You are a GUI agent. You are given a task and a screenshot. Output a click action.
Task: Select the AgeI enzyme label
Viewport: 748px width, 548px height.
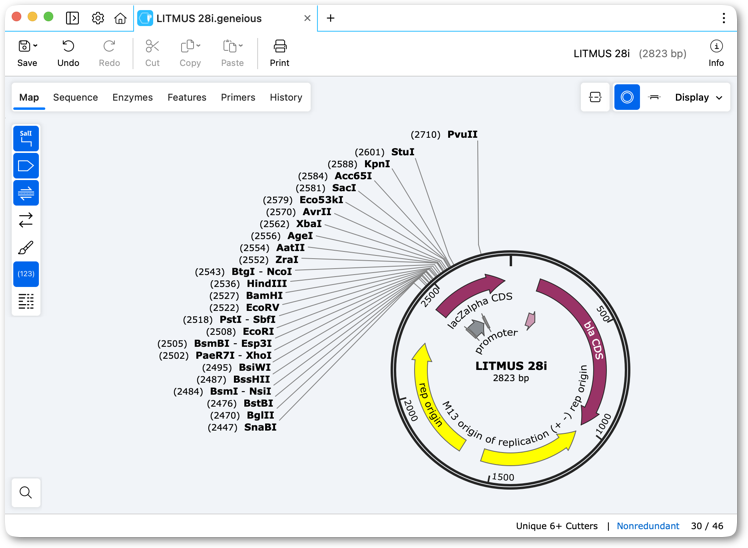(x=300, y=236)
